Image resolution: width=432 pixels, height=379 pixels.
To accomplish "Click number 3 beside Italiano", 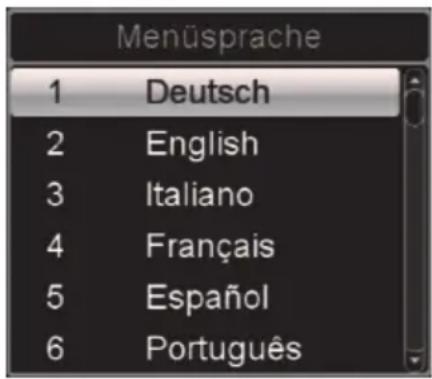I will click(55, 194).
